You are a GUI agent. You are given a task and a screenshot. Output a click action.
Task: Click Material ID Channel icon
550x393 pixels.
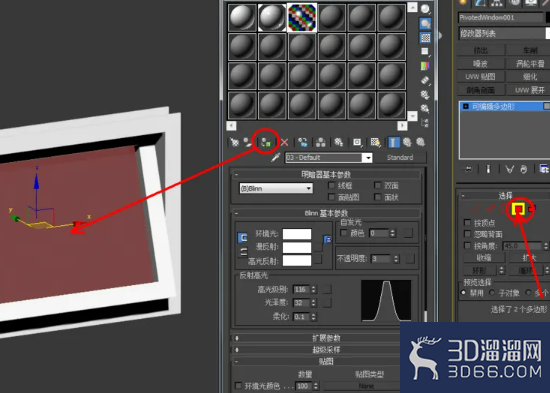[357, 142]
